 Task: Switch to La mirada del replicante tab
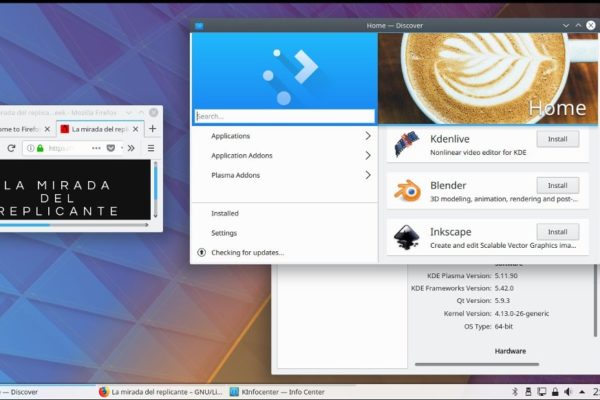pyautogui.click(x=98, y=129)
